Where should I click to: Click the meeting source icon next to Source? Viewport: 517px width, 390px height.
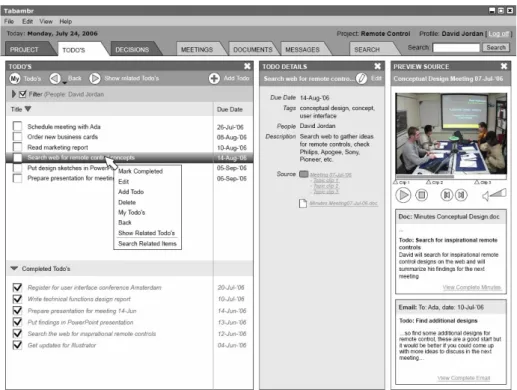coord(303,174)
